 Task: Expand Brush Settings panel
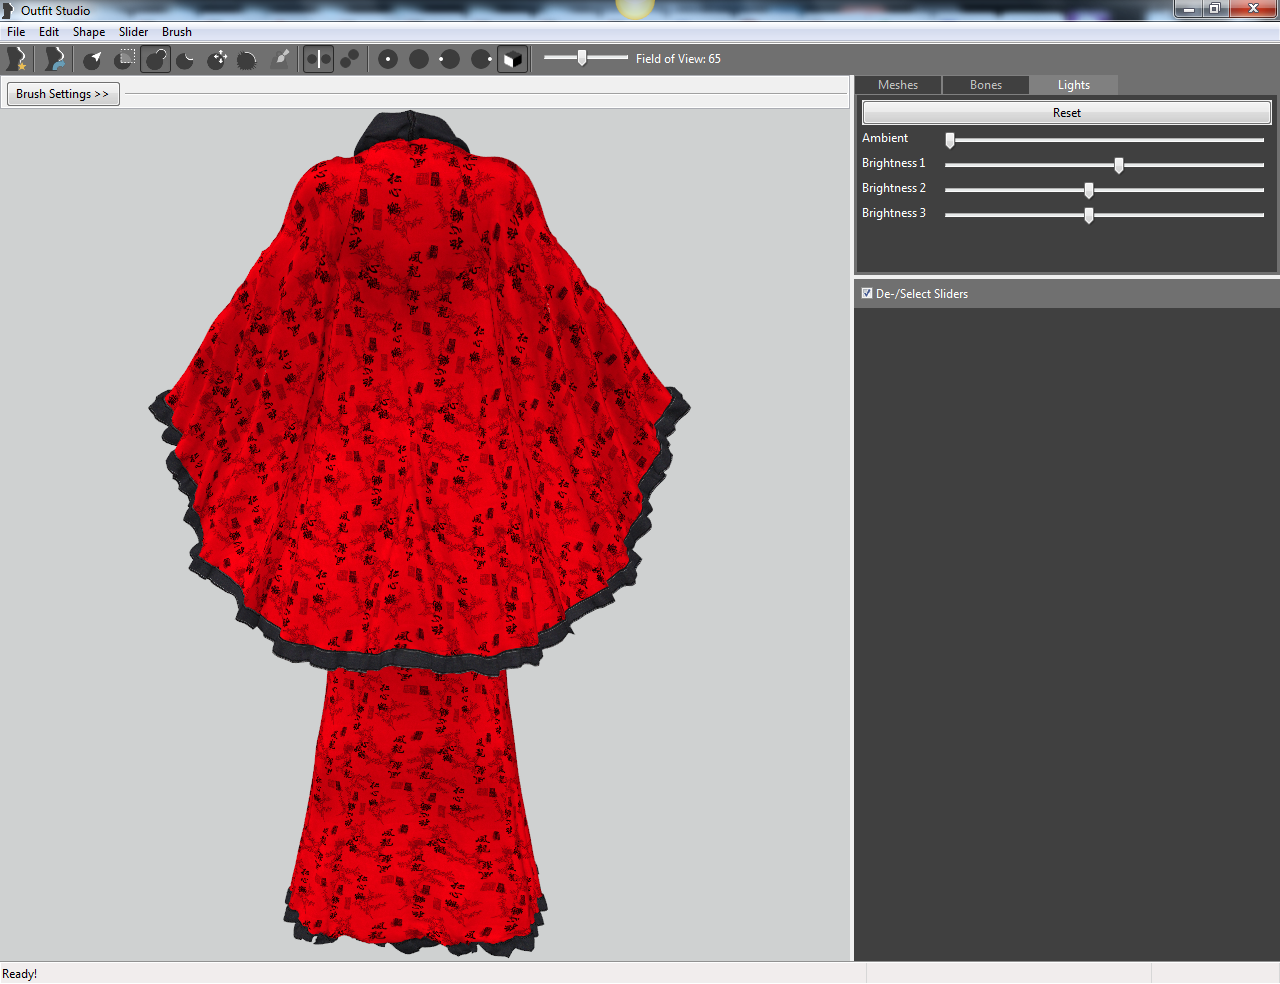tap(63, 94)
